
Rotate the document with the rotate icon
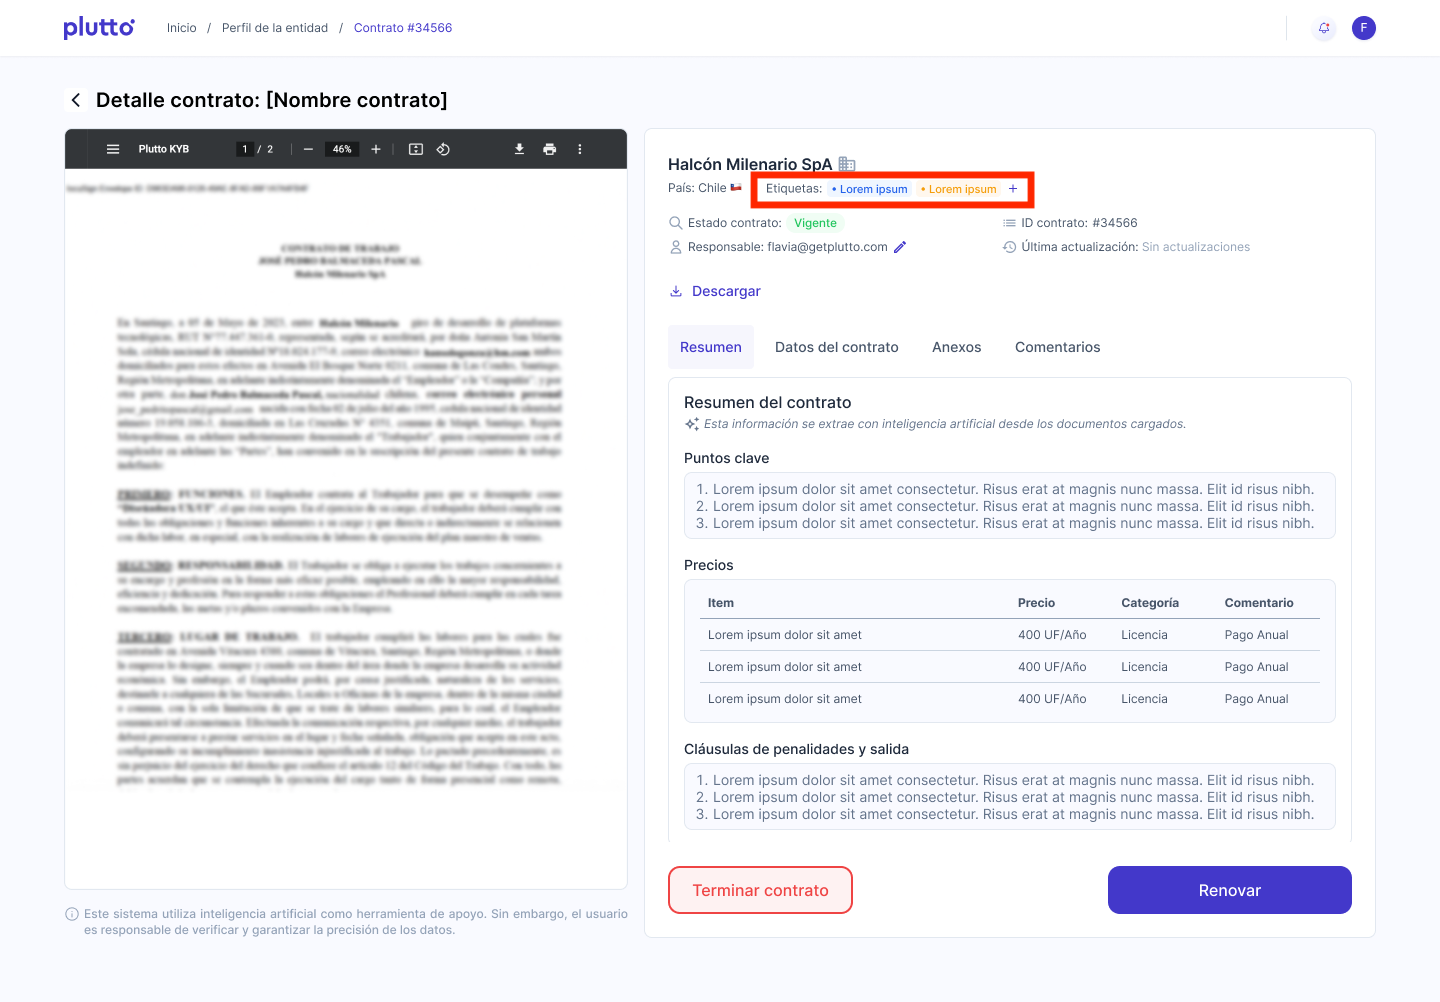point(443,149)
